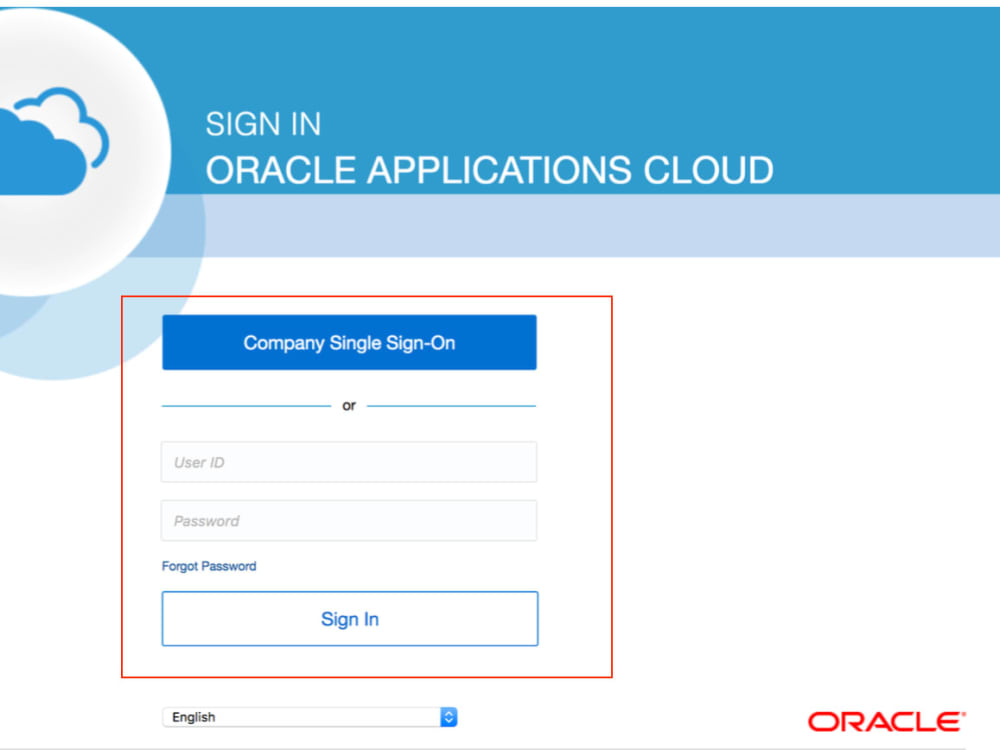Viewport: 1000px width, 750px height.
Task: Change language using the selector dropdown
Action: pos(310,717)
